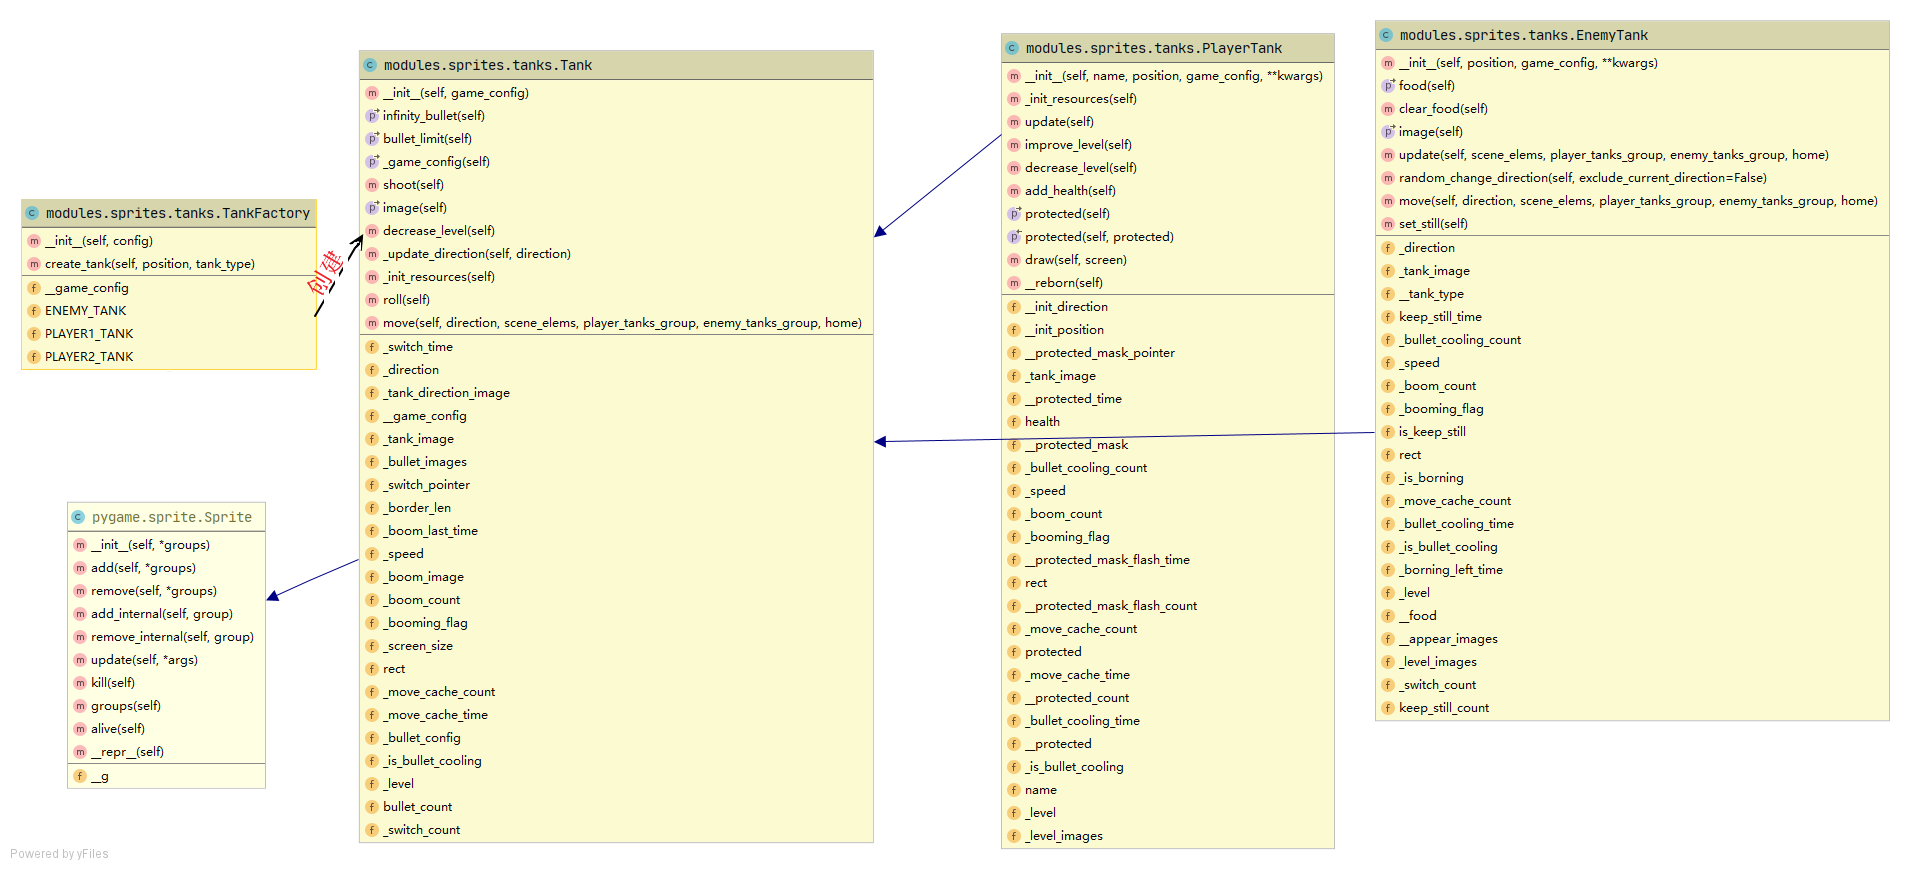1910x870 pixels.
Task: Click the field icon beside ENEMY_TANK
Action: (34, 311)
